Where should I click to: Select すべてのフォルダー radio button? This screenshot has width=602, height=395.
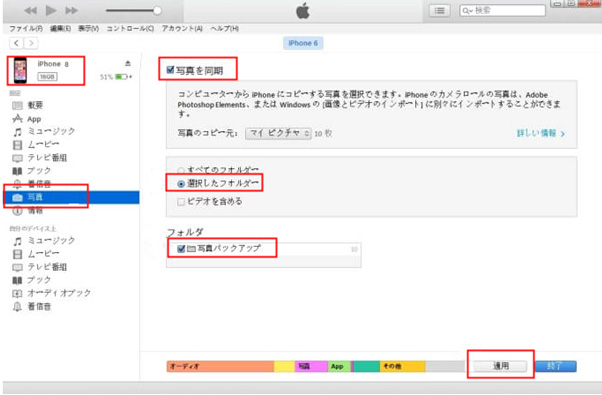180,170
